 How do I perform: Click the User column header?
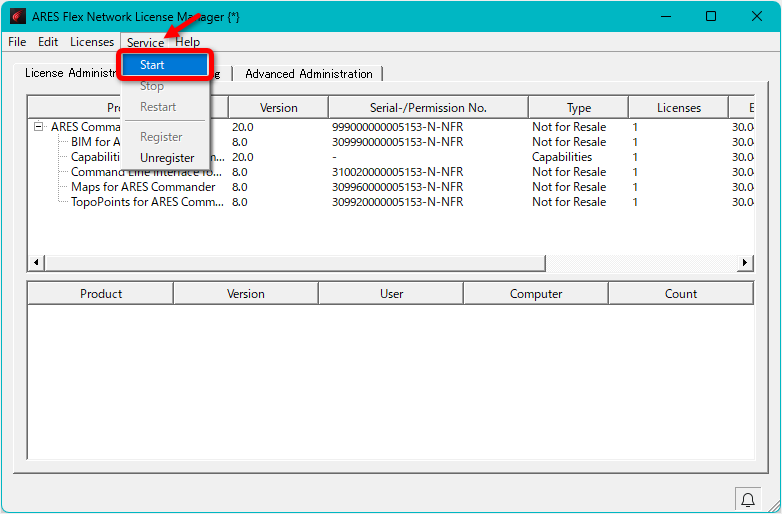point(391,294)
